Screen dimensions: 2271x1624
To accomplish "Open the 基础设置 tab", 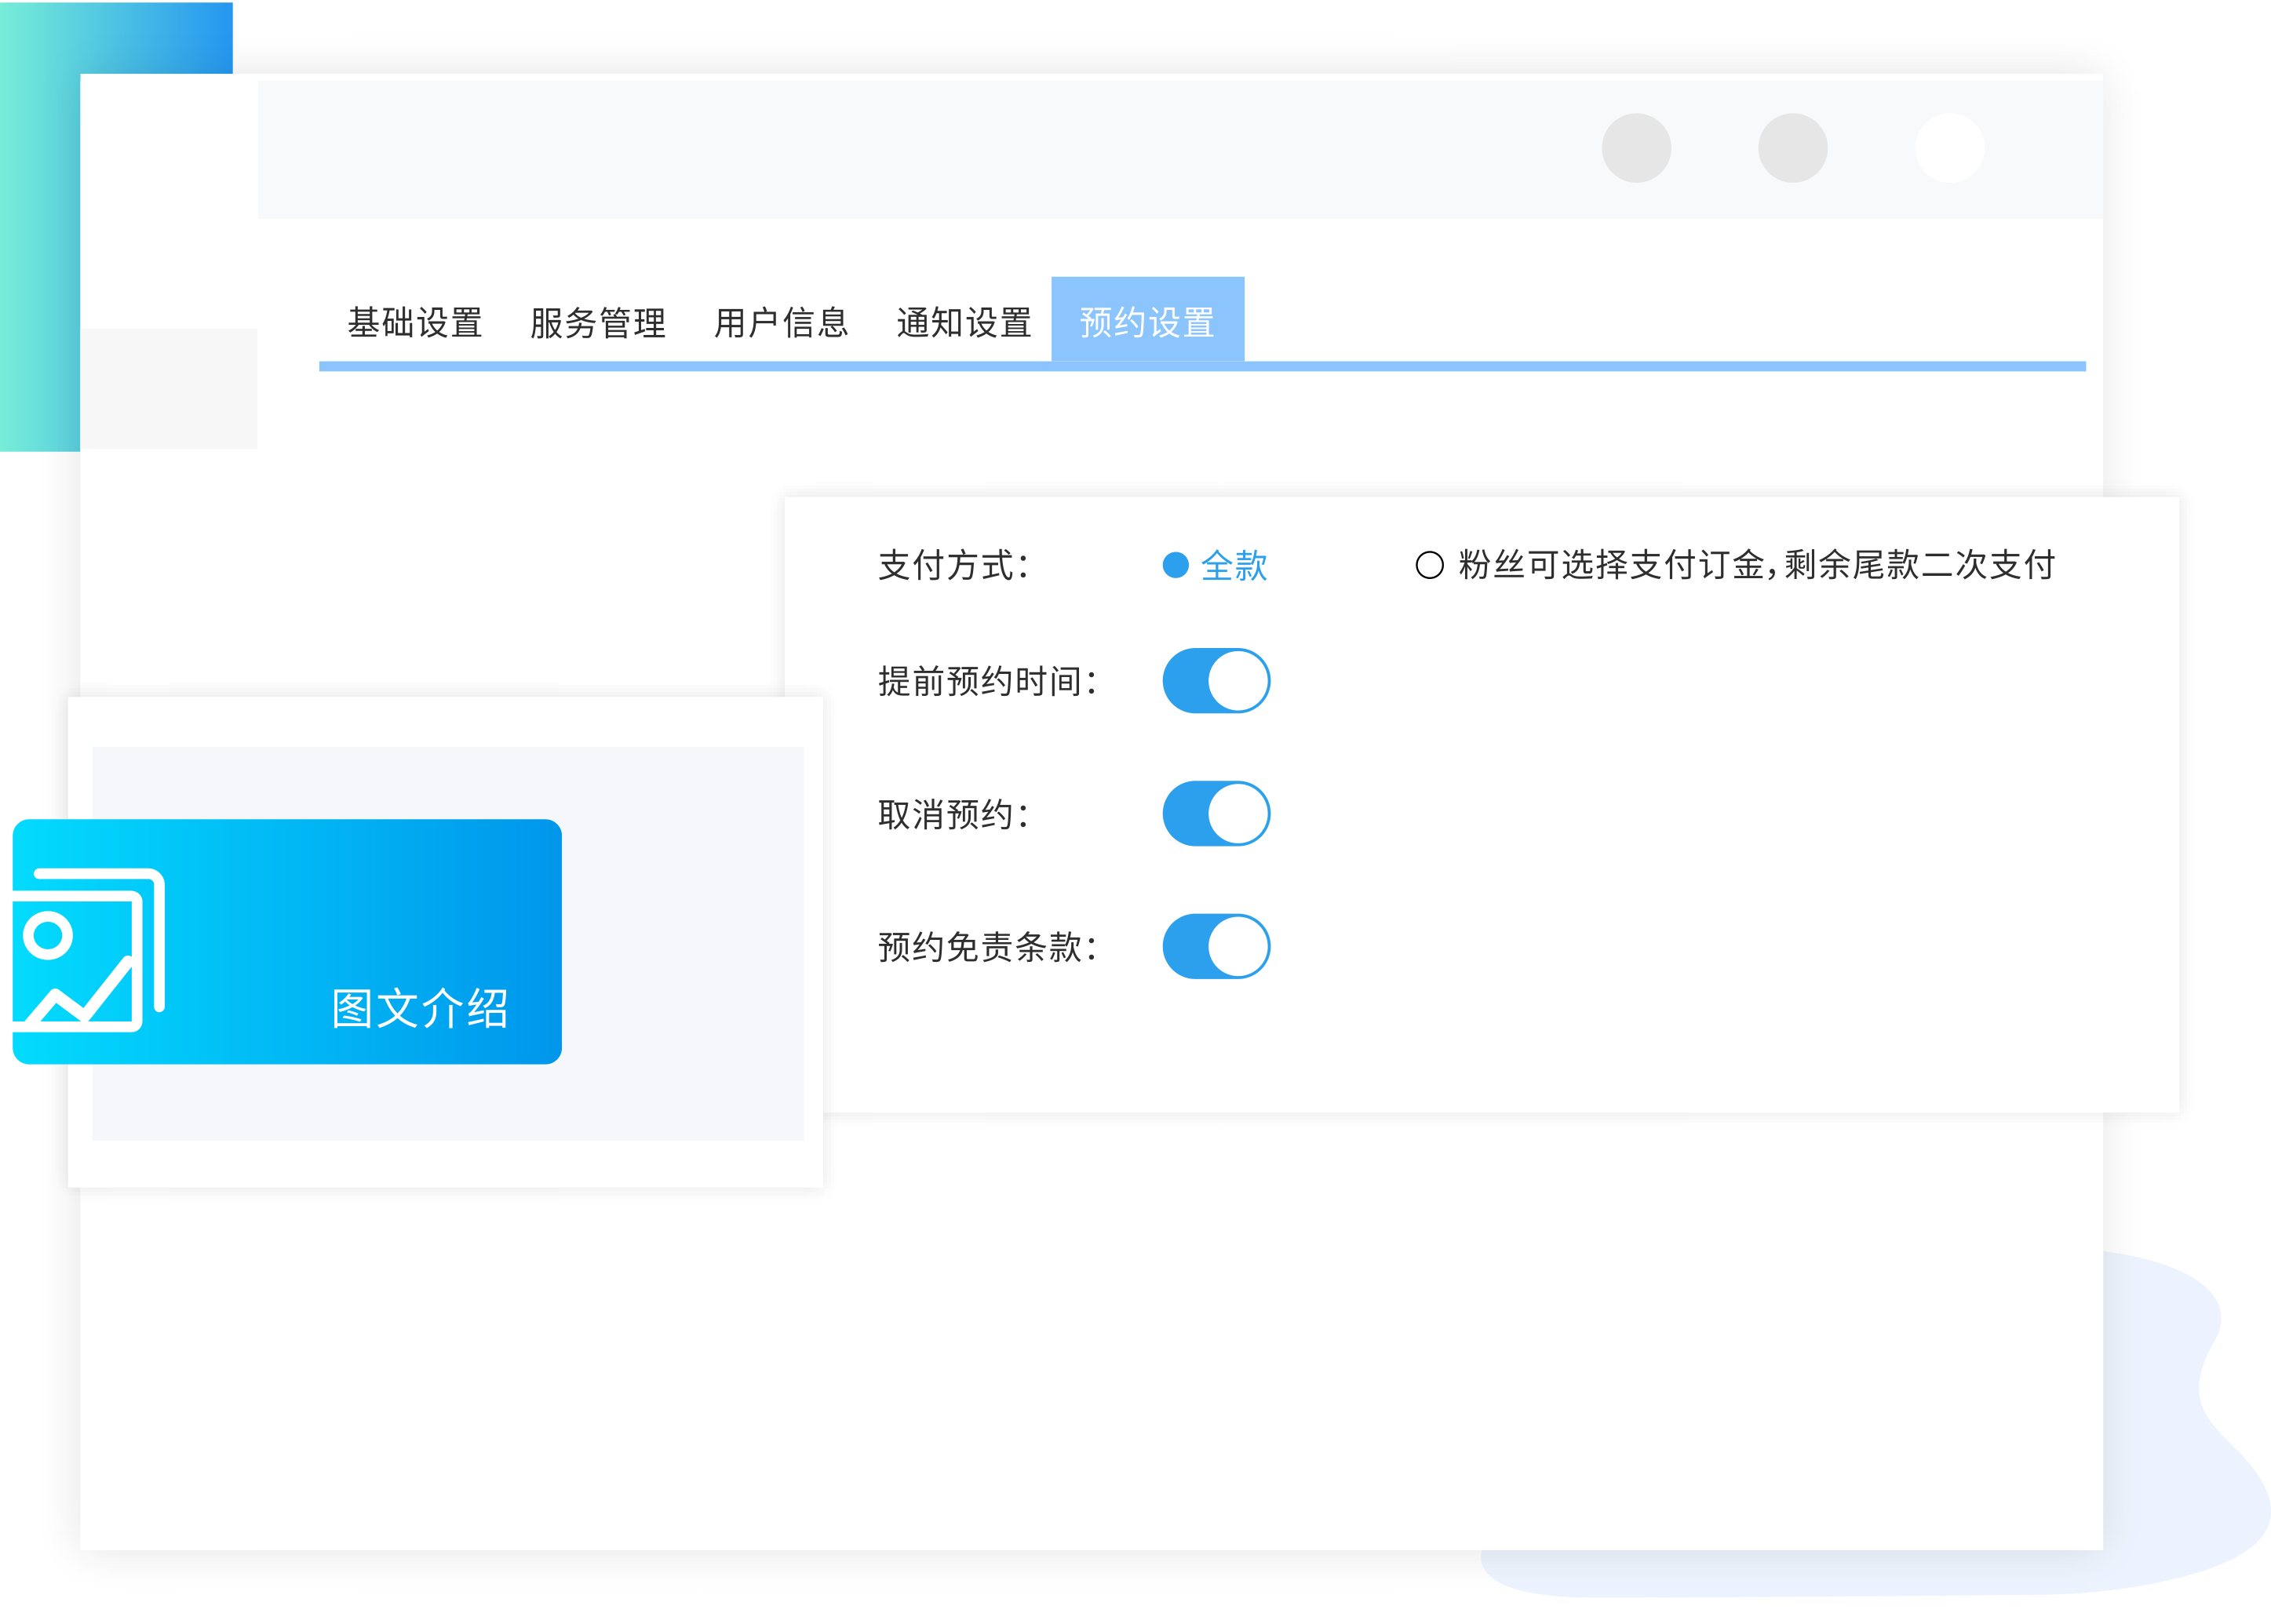I will (x=414, y=323).
